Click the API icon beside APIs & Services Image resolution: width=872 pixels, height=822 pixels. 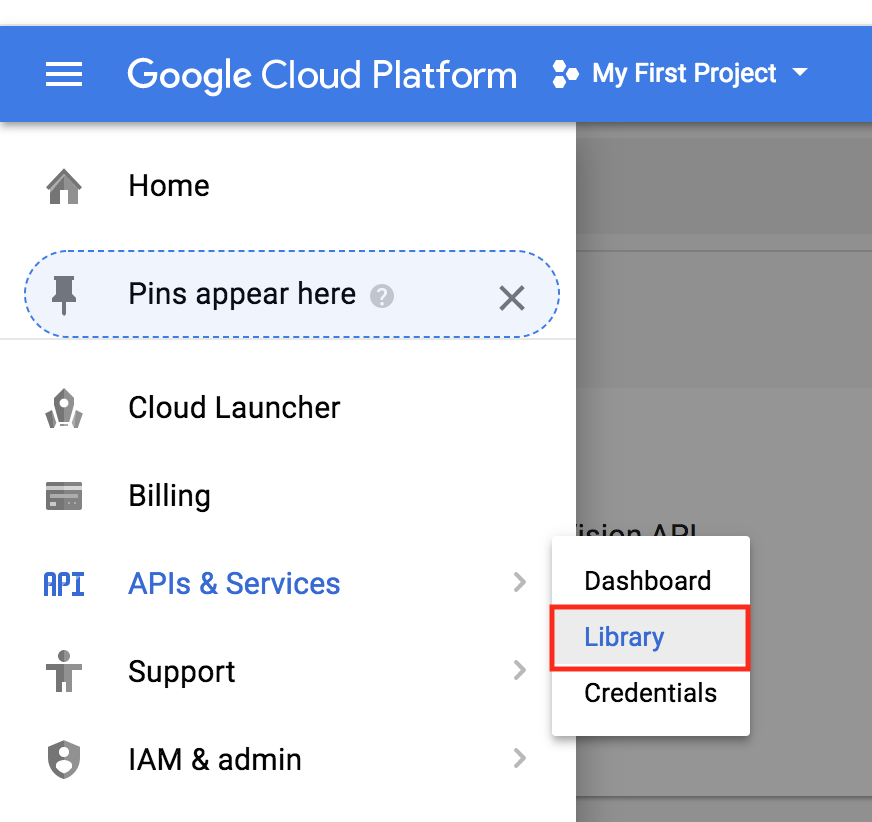64,584
